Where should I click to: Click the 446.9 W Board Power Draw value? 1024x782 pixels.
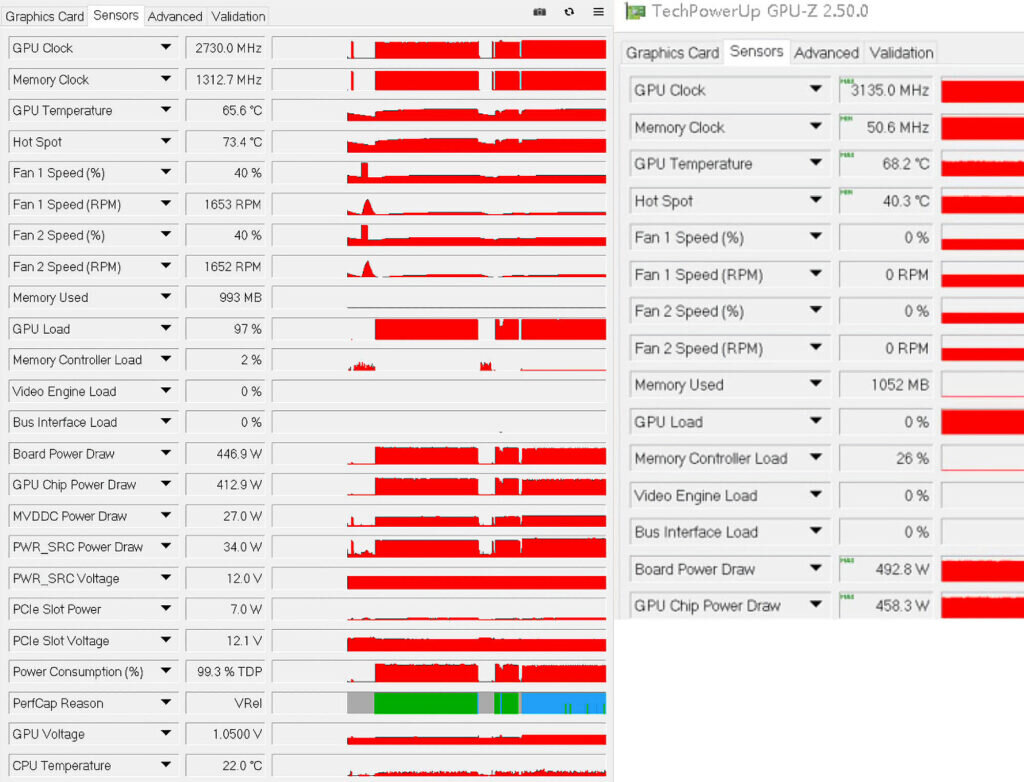(x=225, y=453)
